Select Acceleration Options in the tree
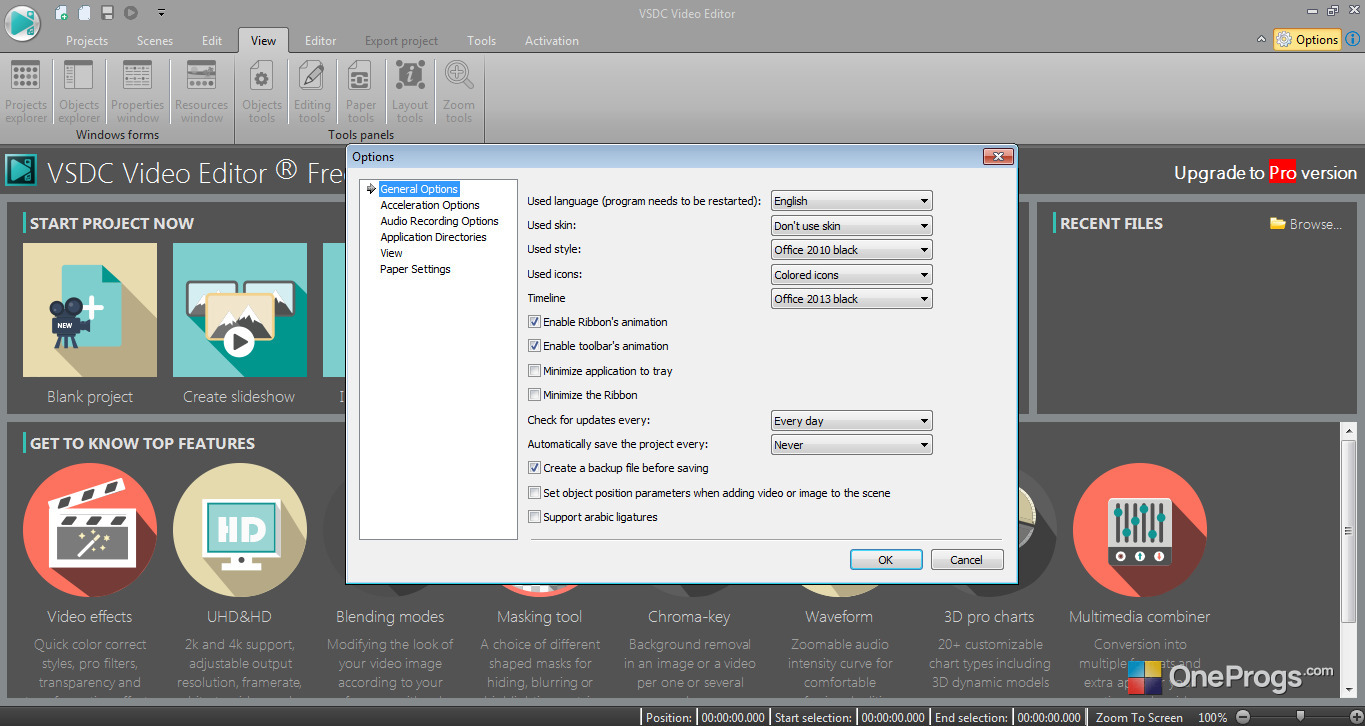Image resolution: width=1365 pixels, height=726 pixels. point(430,205)
